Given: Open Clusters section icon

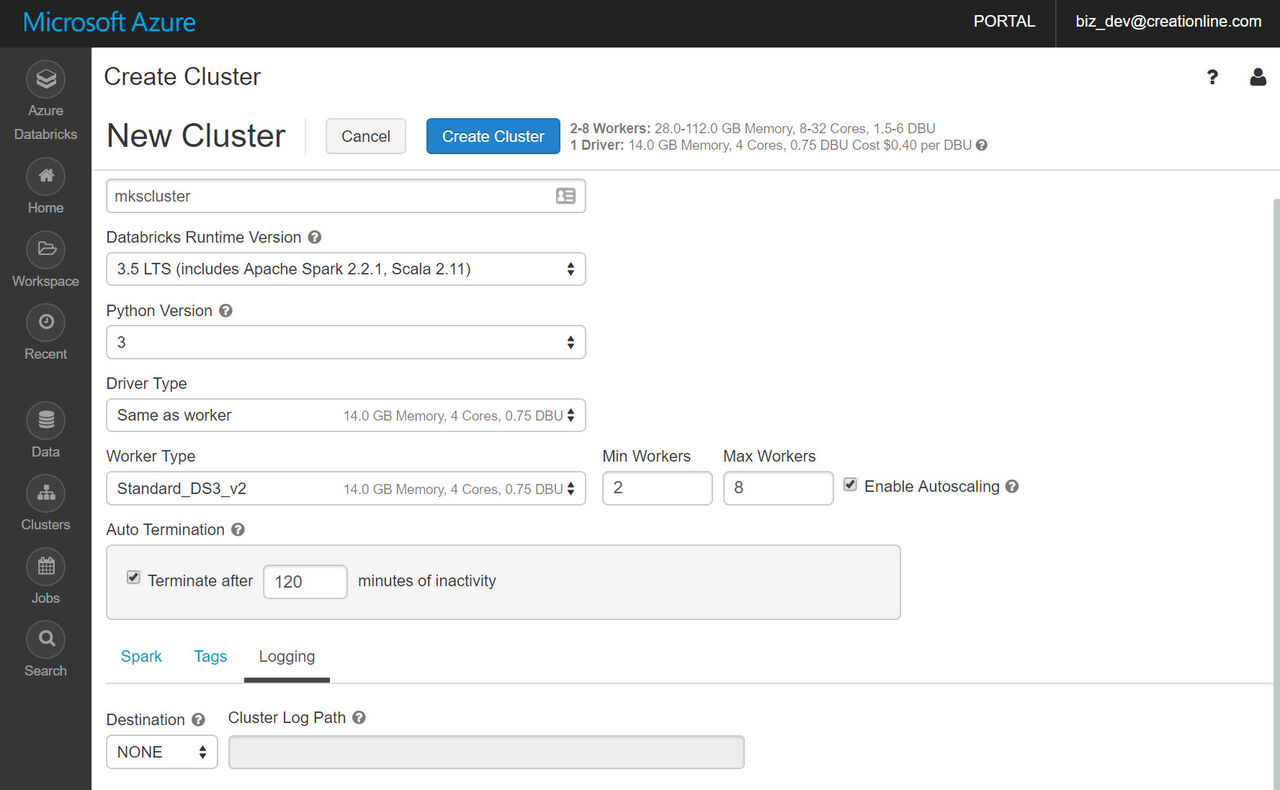Looking at the screenshot, I should (x=46, y=493).
